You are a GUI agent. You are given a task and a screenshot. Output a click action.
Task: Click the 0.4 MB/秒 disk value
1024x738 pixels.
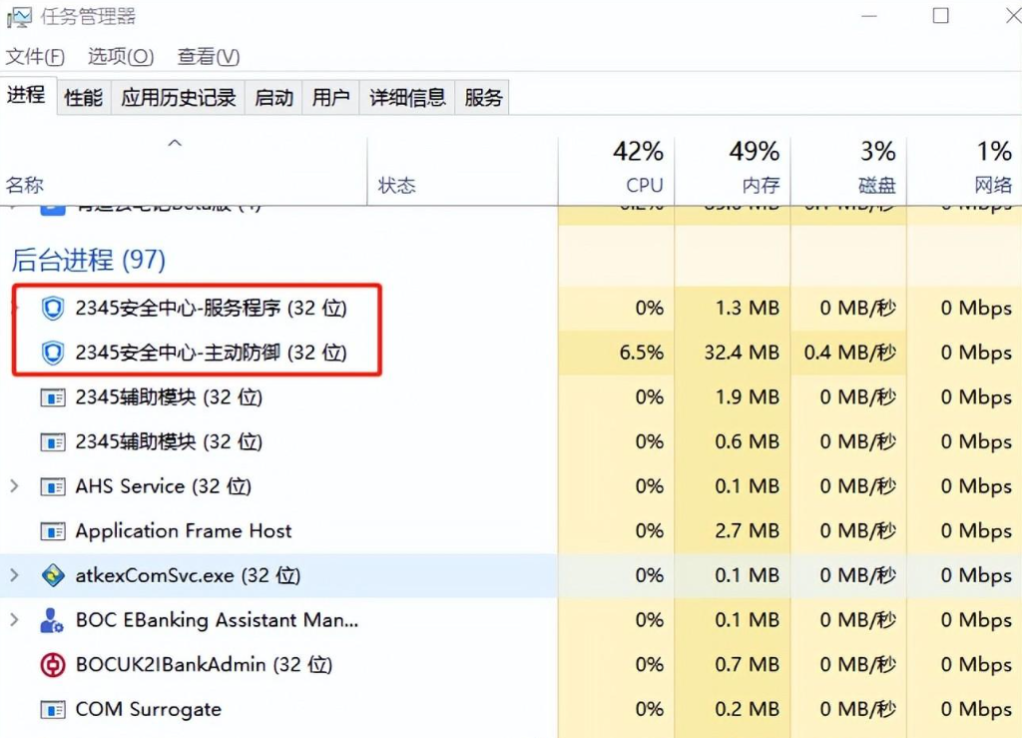click(x=850, y=353)
